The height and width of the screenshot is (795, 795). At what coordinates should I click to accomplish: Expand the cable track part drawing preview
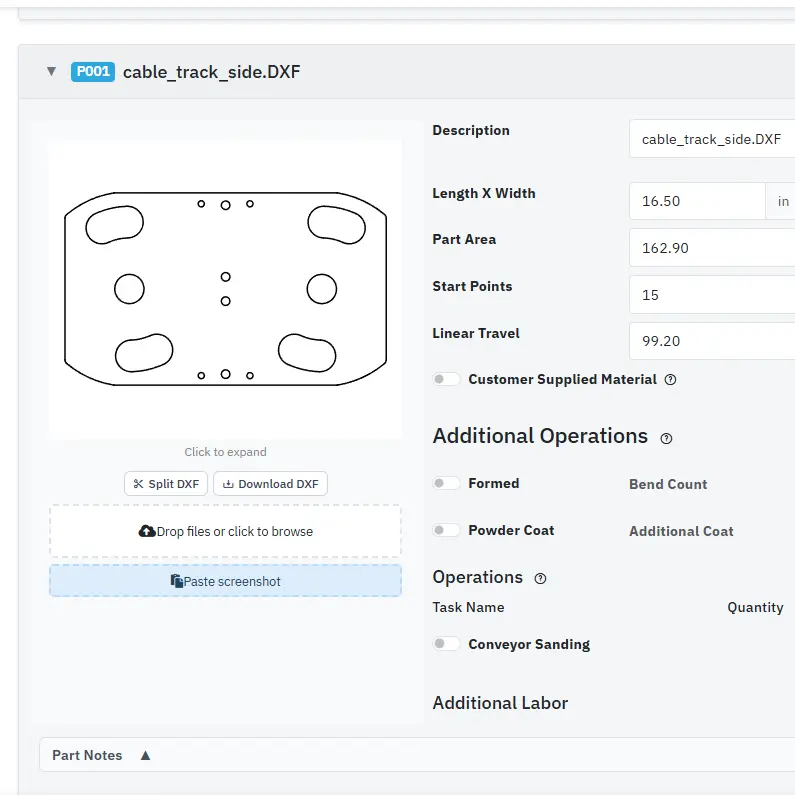(x=225, y=289)
